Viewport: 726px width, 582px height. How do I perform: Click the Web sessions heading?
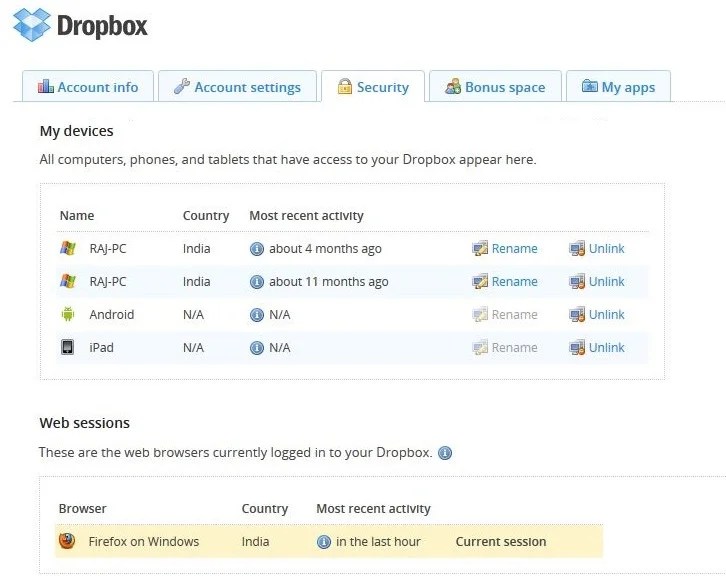(x=85, y=423)
